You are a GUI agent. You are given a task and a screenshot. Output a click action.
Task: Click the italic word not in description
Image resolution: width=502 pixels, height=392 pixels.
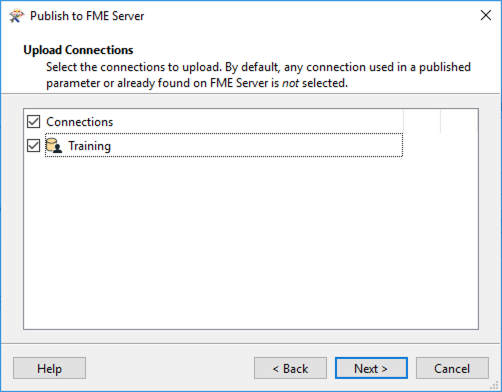point(290,83)
